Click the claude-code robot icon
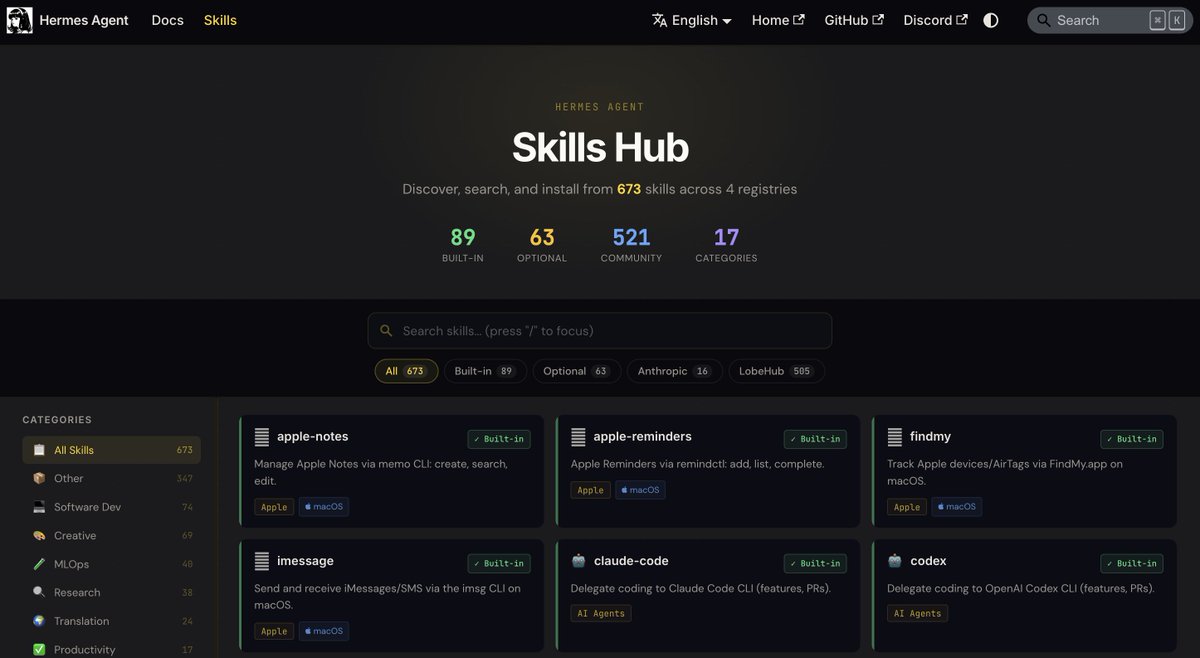This screenshot has width=1200, height=658. [x=578, y=561]
